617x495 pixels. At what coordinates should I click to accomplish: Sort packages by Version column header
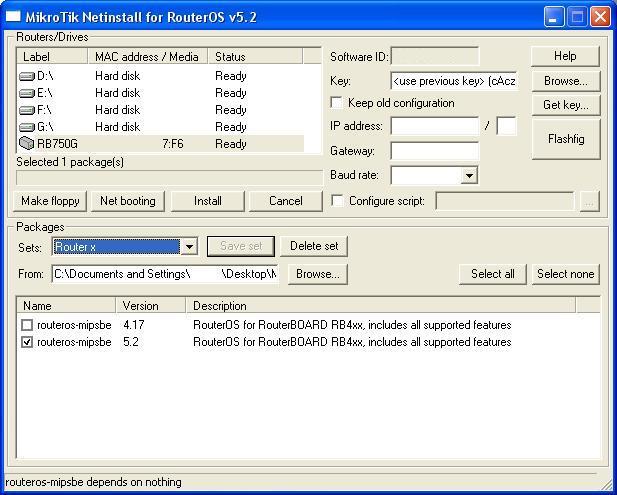coord(151,306)
